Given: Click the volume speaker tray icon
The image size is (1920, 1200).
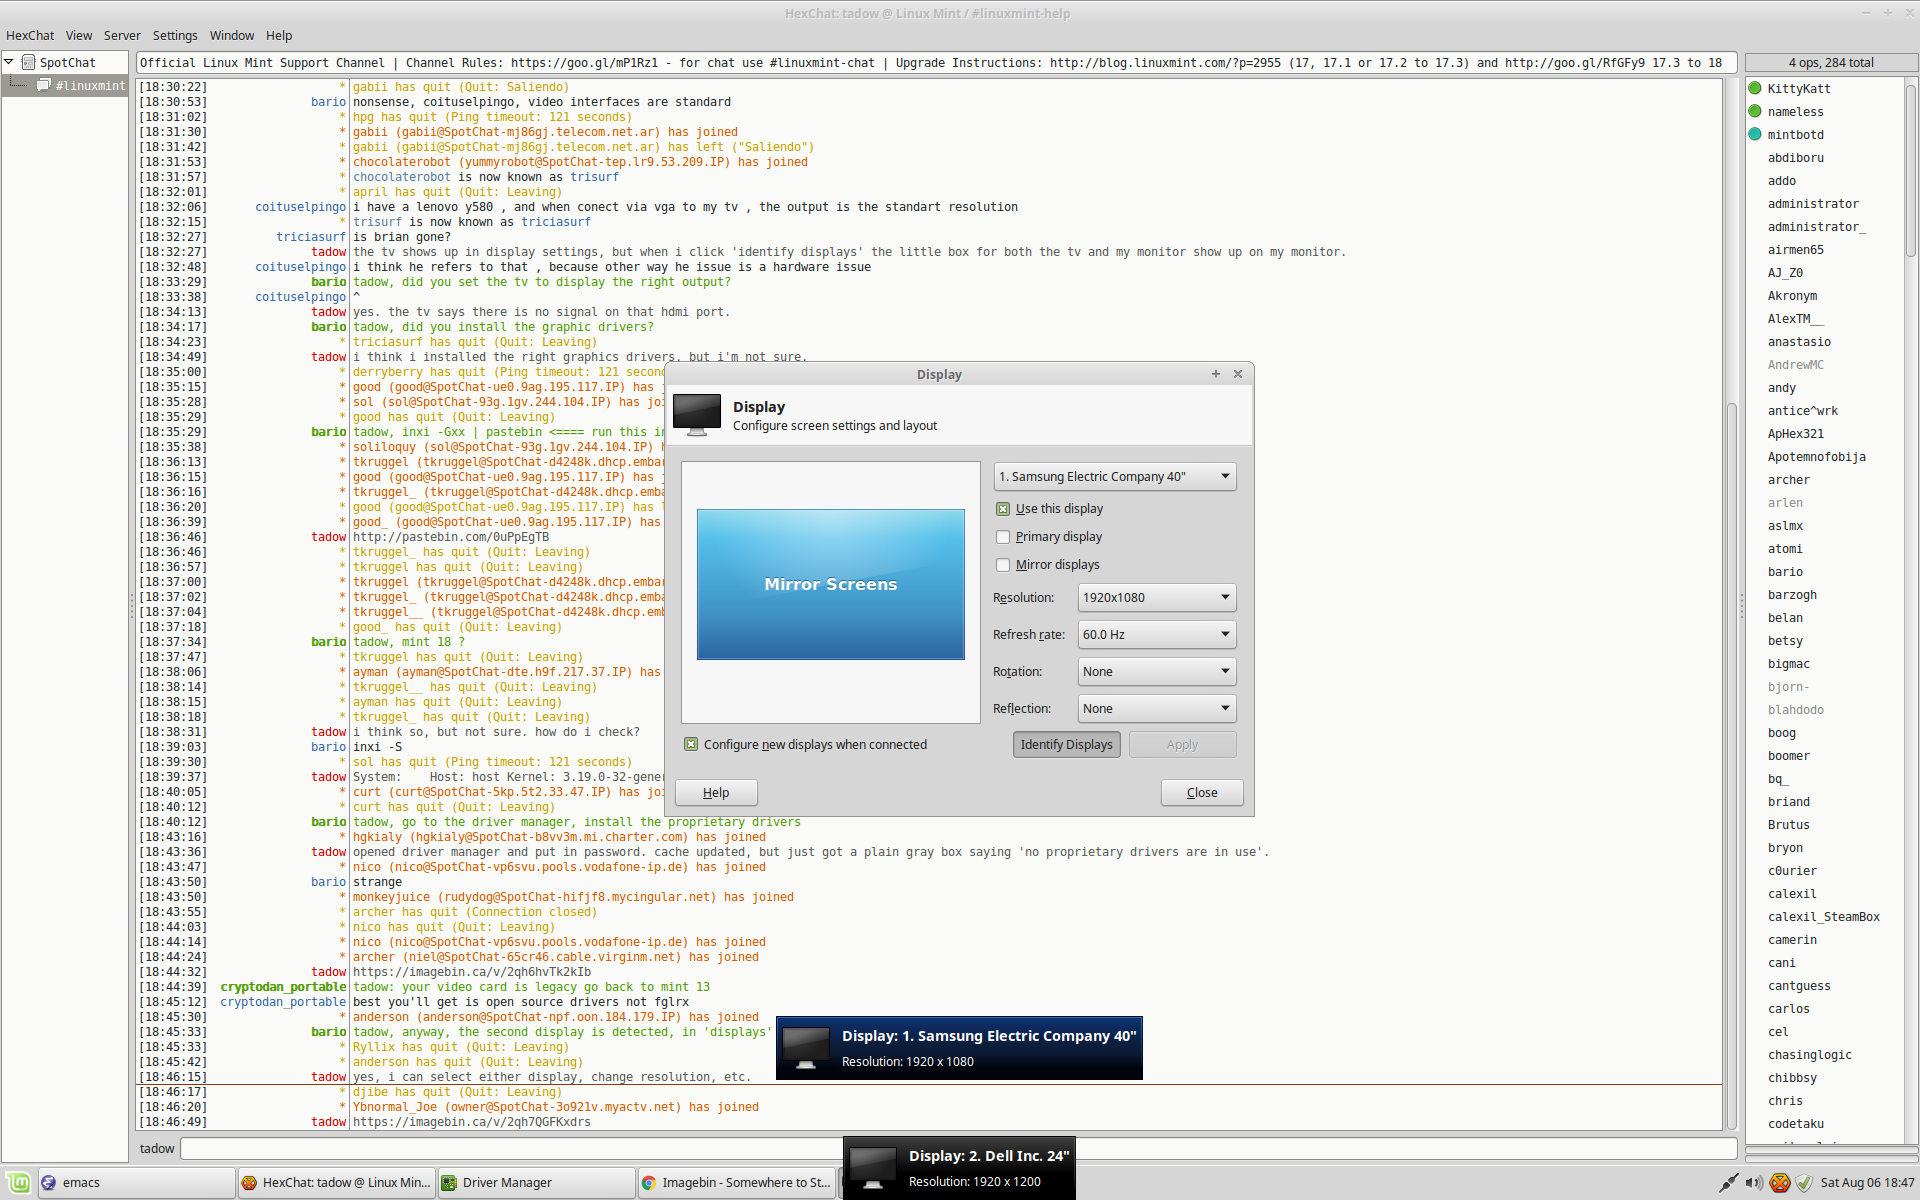Looking at the screenshot, I should point(1754,1183).
